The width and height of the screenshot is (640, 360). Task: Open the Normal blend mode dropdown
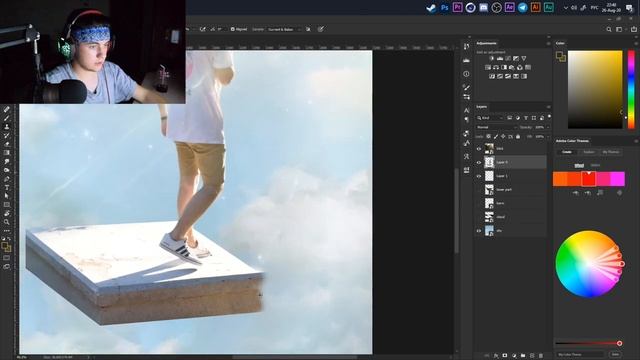coord(496,127)
